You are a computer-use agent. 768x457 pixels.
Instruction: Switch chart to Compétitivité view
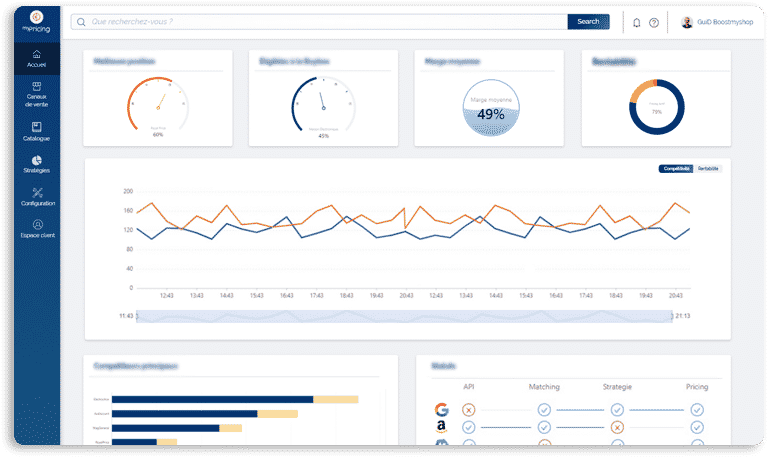tap(676, 168)
